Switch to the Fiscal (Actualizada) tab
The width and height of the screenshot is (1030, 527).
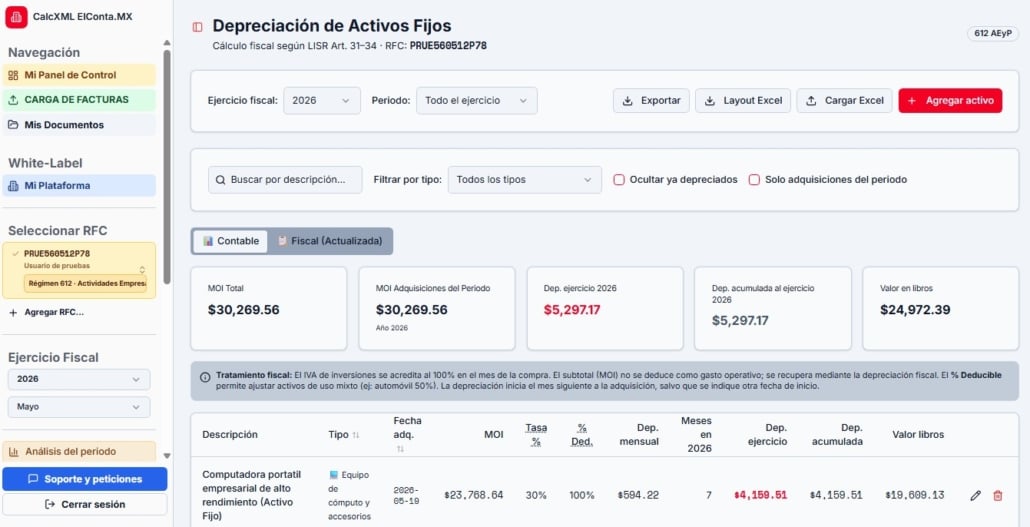click(330, 241)
